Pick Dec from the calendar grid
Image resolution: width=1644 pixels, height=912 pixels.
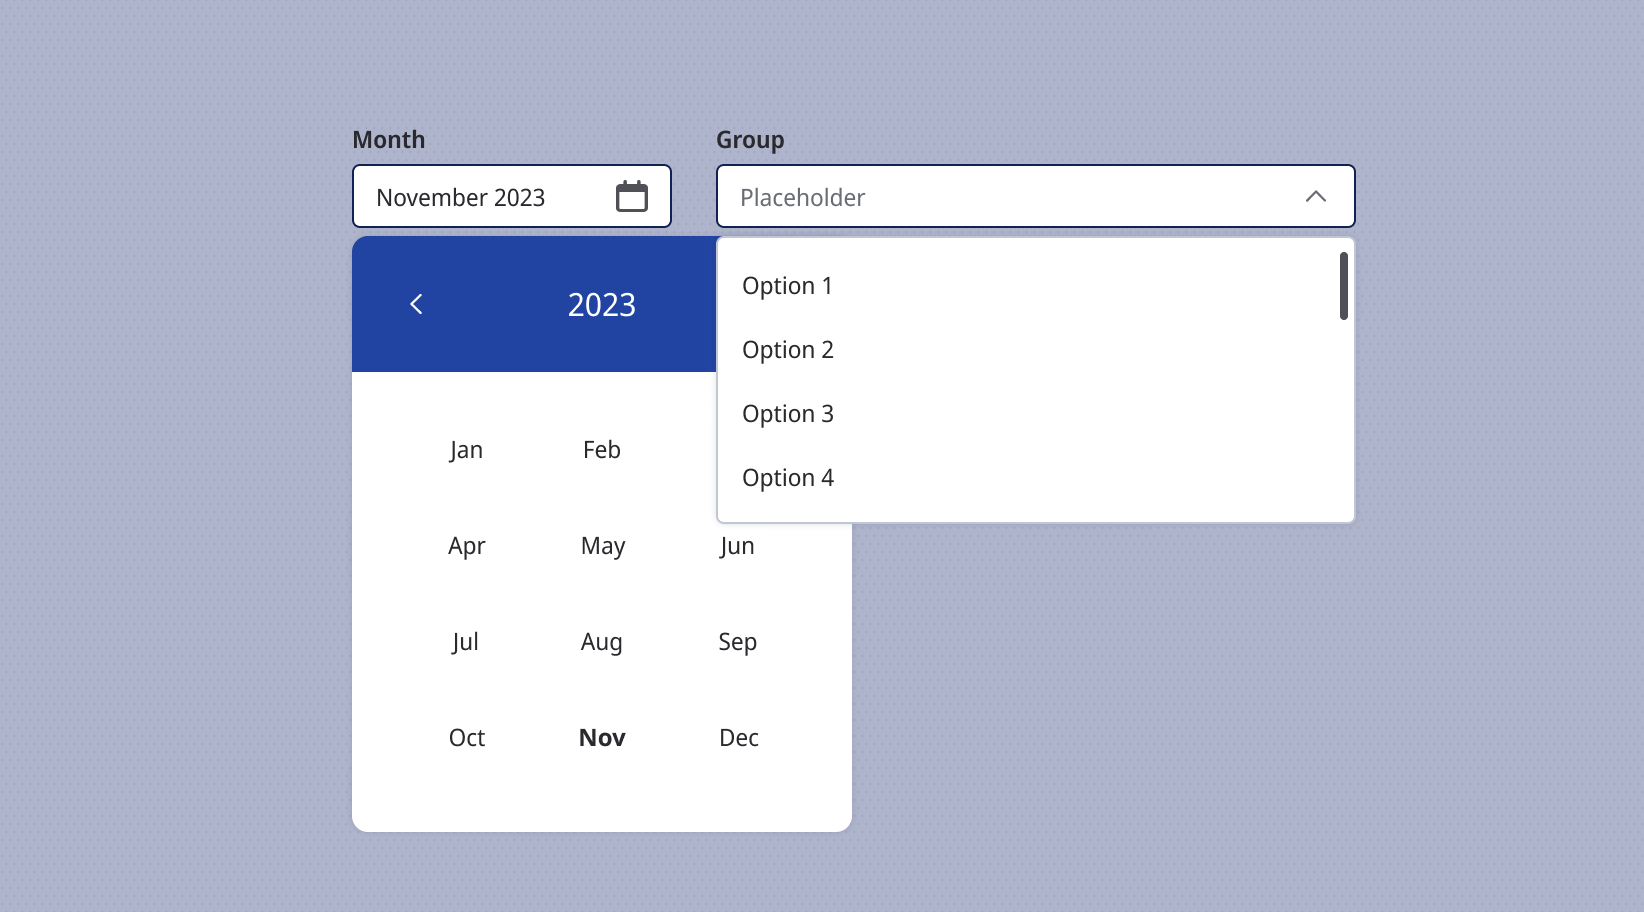click(738, 737)
